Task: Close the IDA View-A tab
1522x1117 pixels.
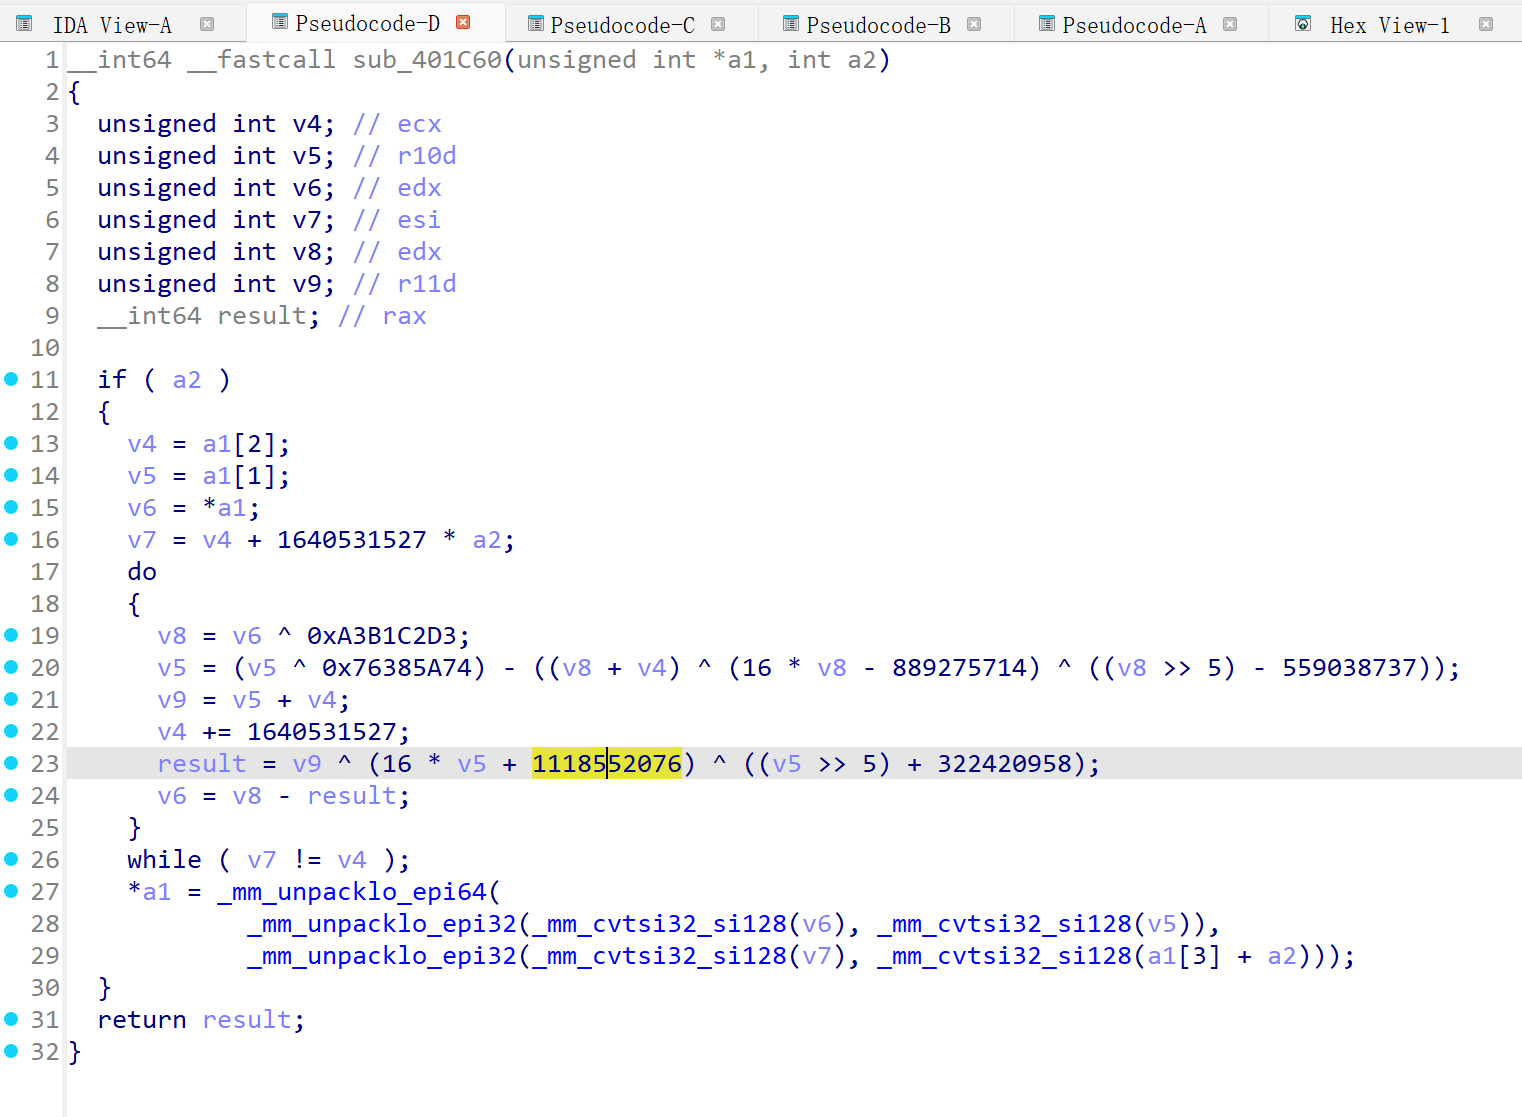Action: coord(207,24)
